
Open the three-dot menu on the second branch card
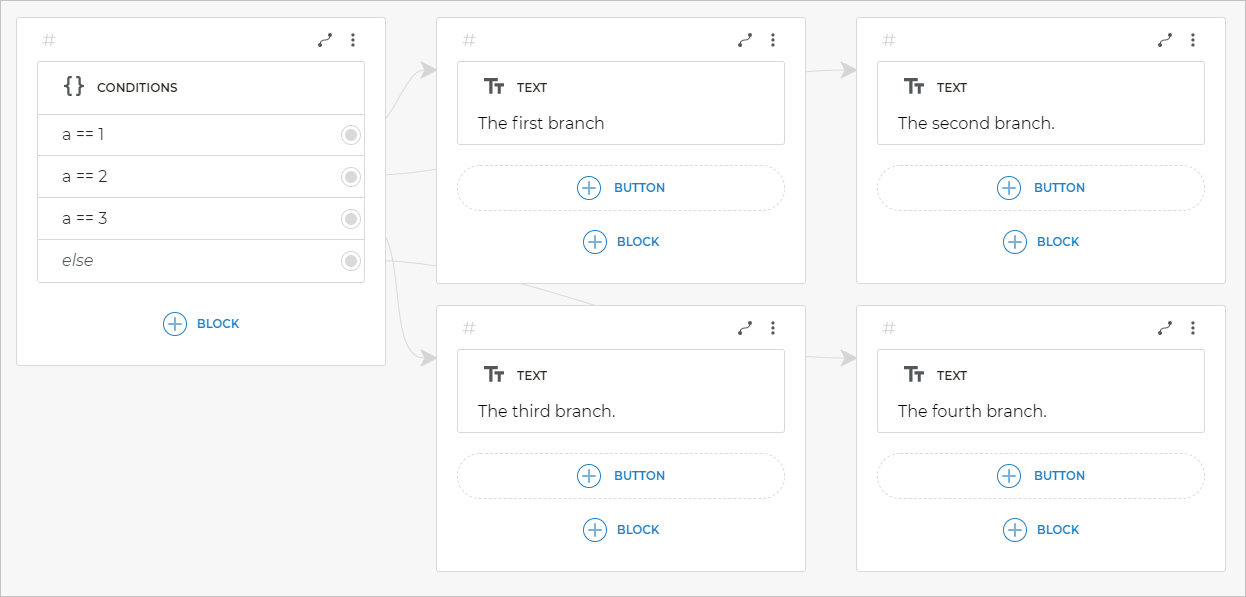tap(1193, 40)
